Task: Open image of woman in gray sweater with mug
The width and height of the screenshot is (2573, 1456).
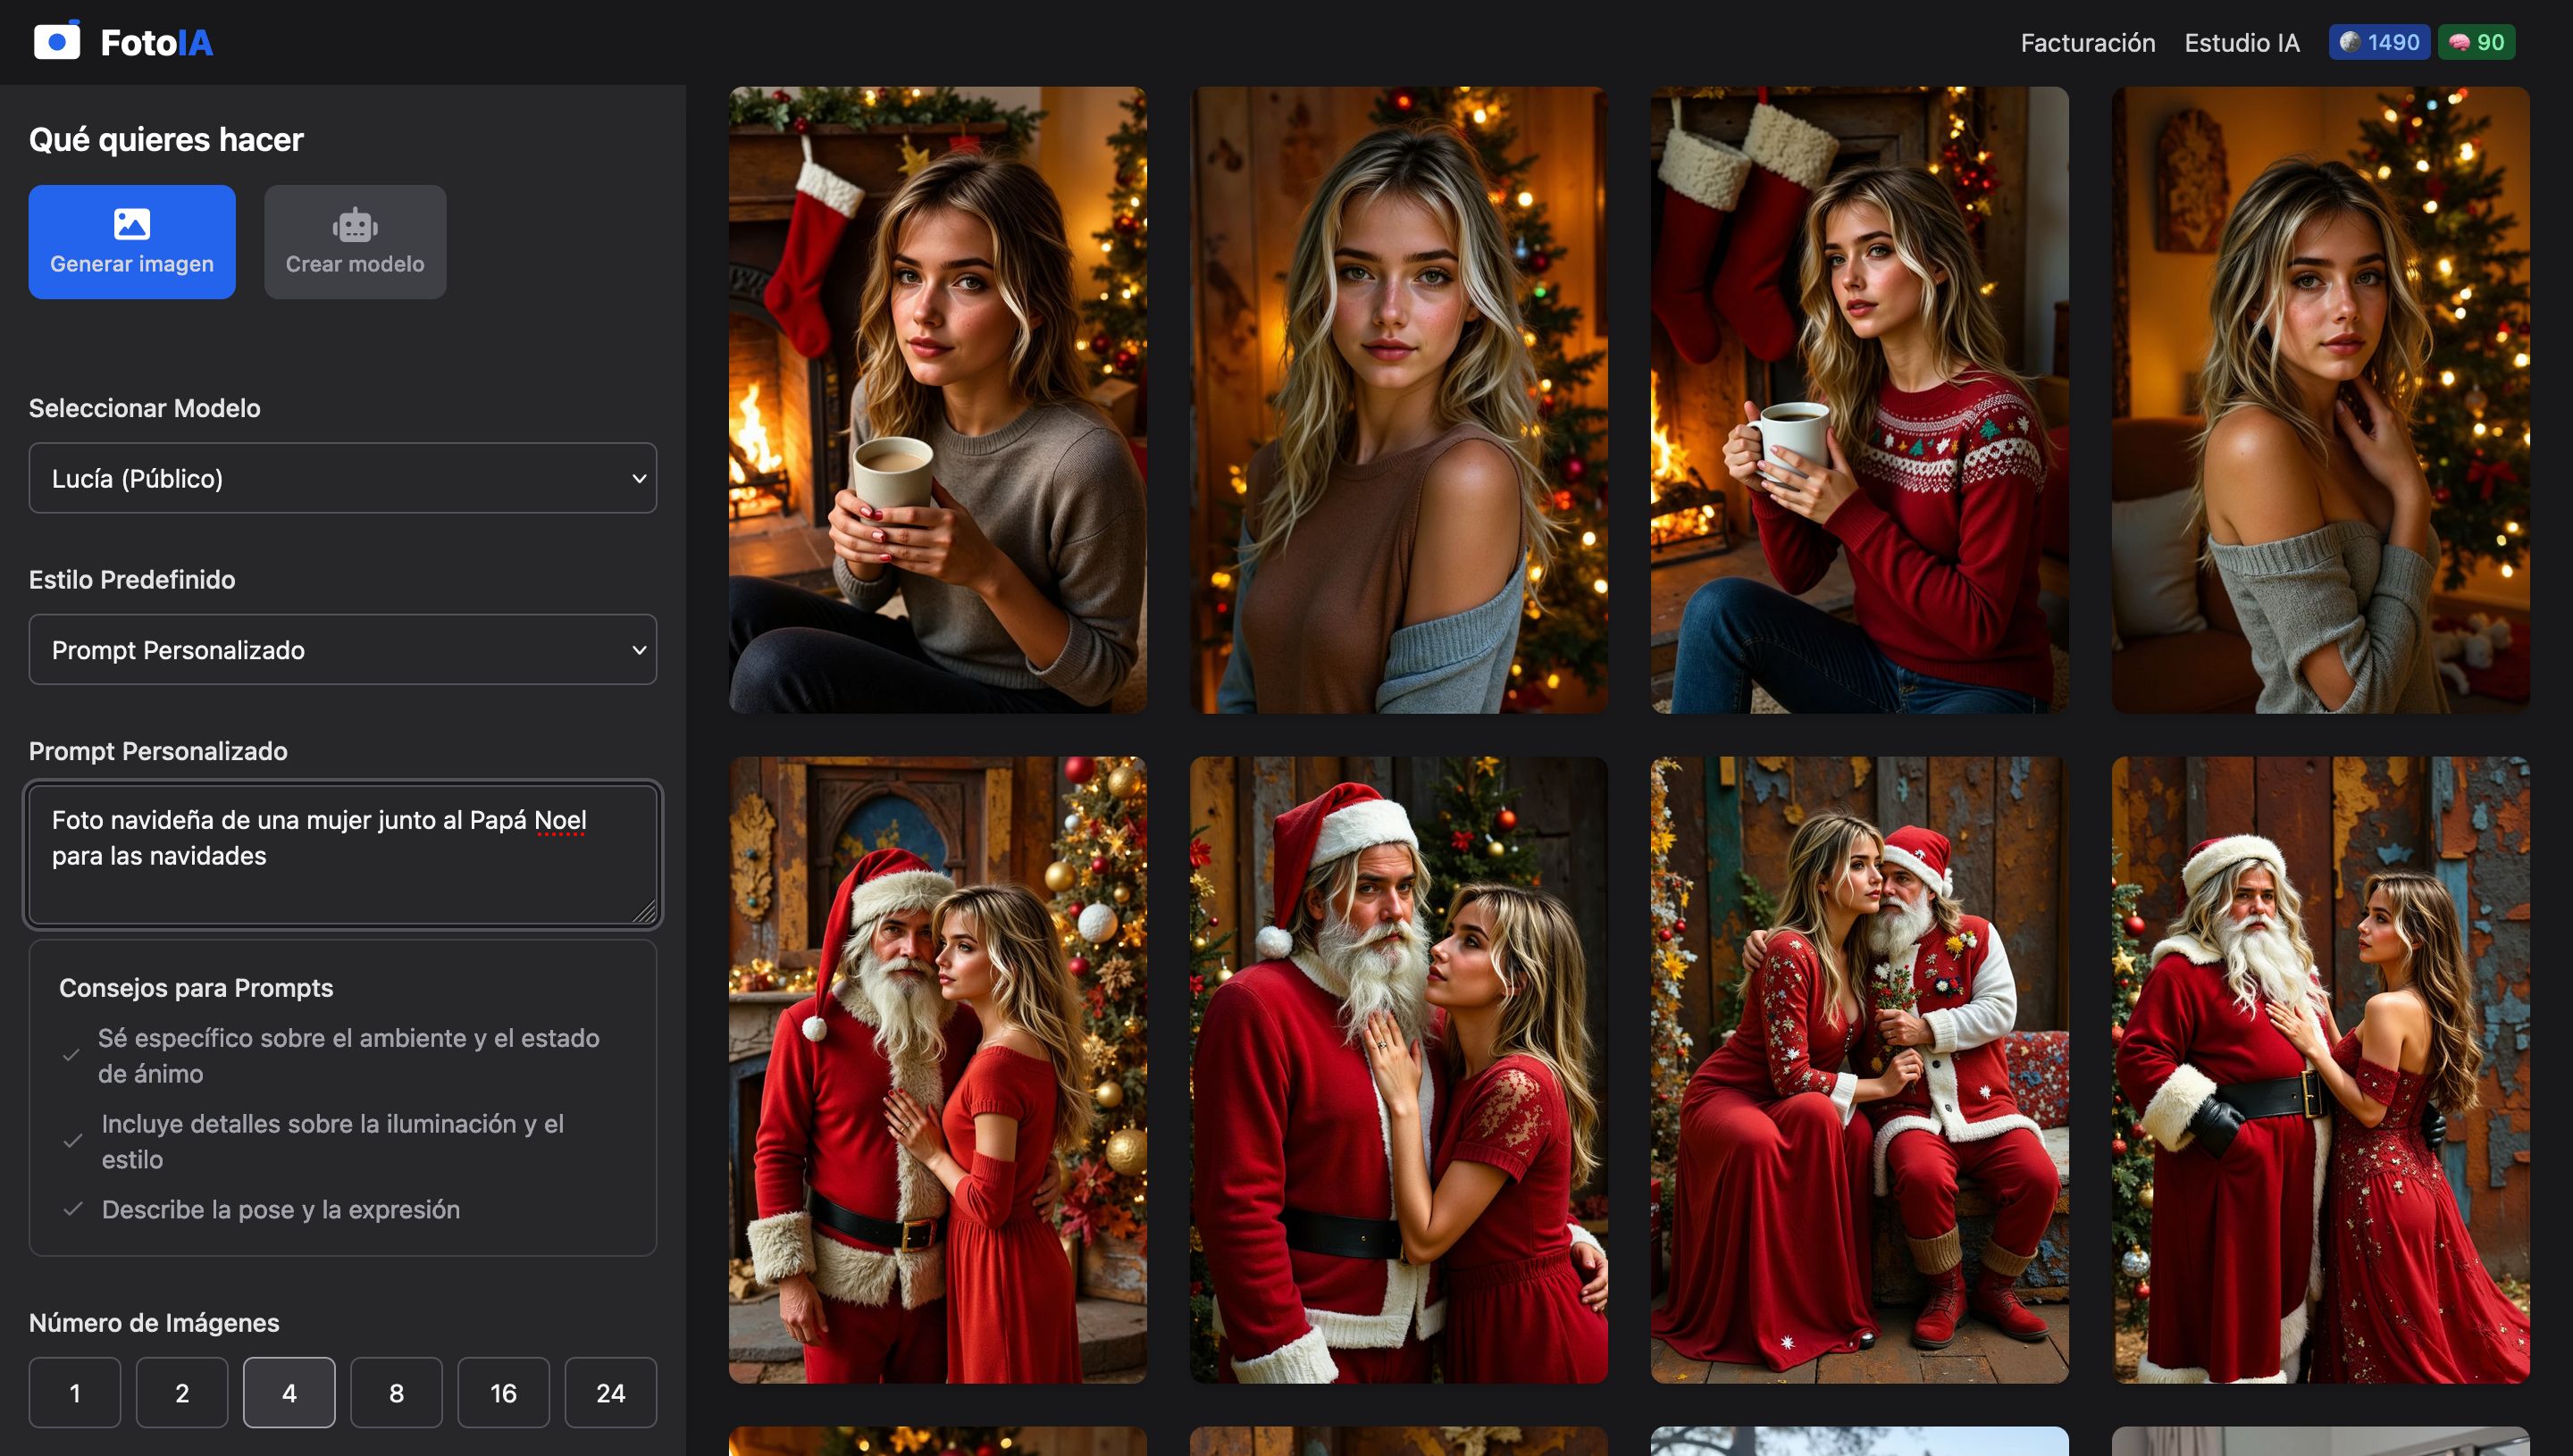Action: tap(937, 400)
